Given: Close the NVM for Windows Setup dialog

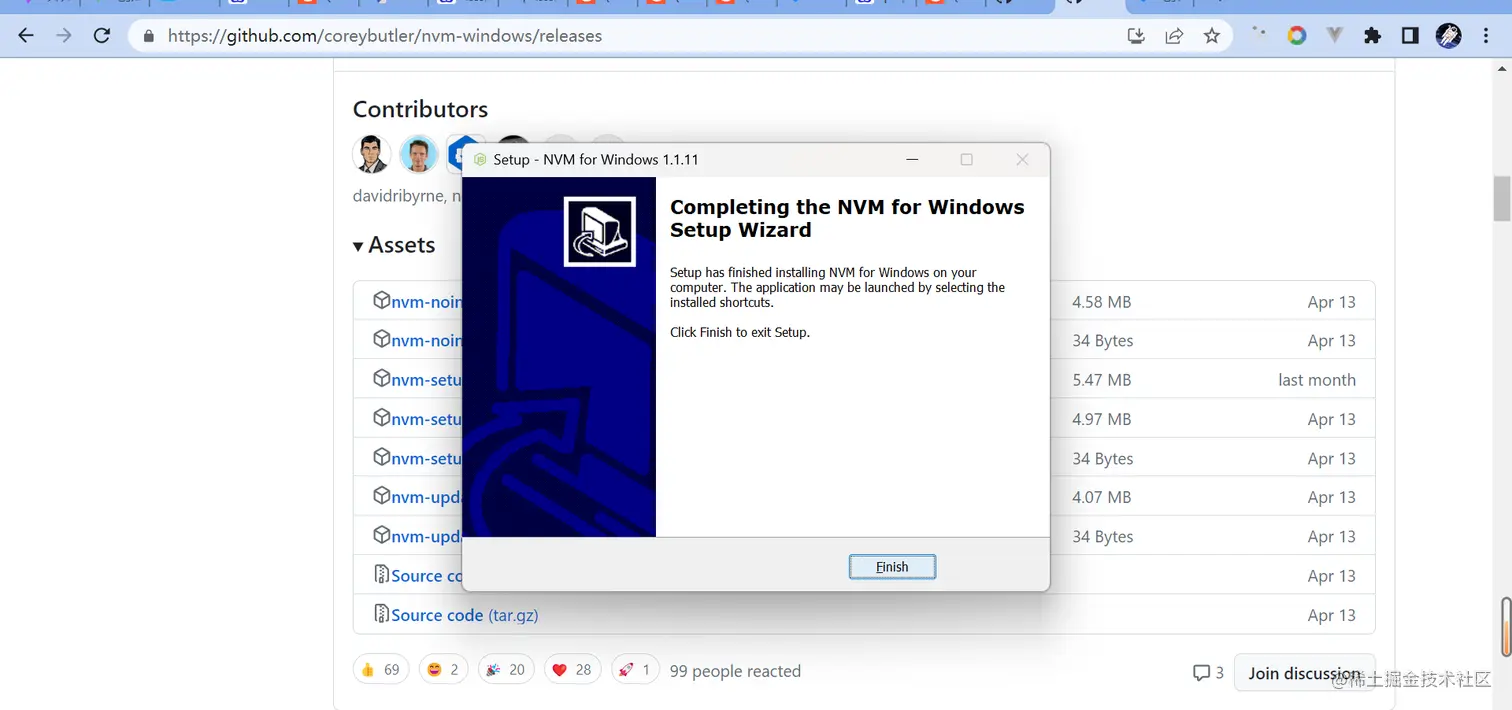Looking at the screenshot, I should point(1022,159).
